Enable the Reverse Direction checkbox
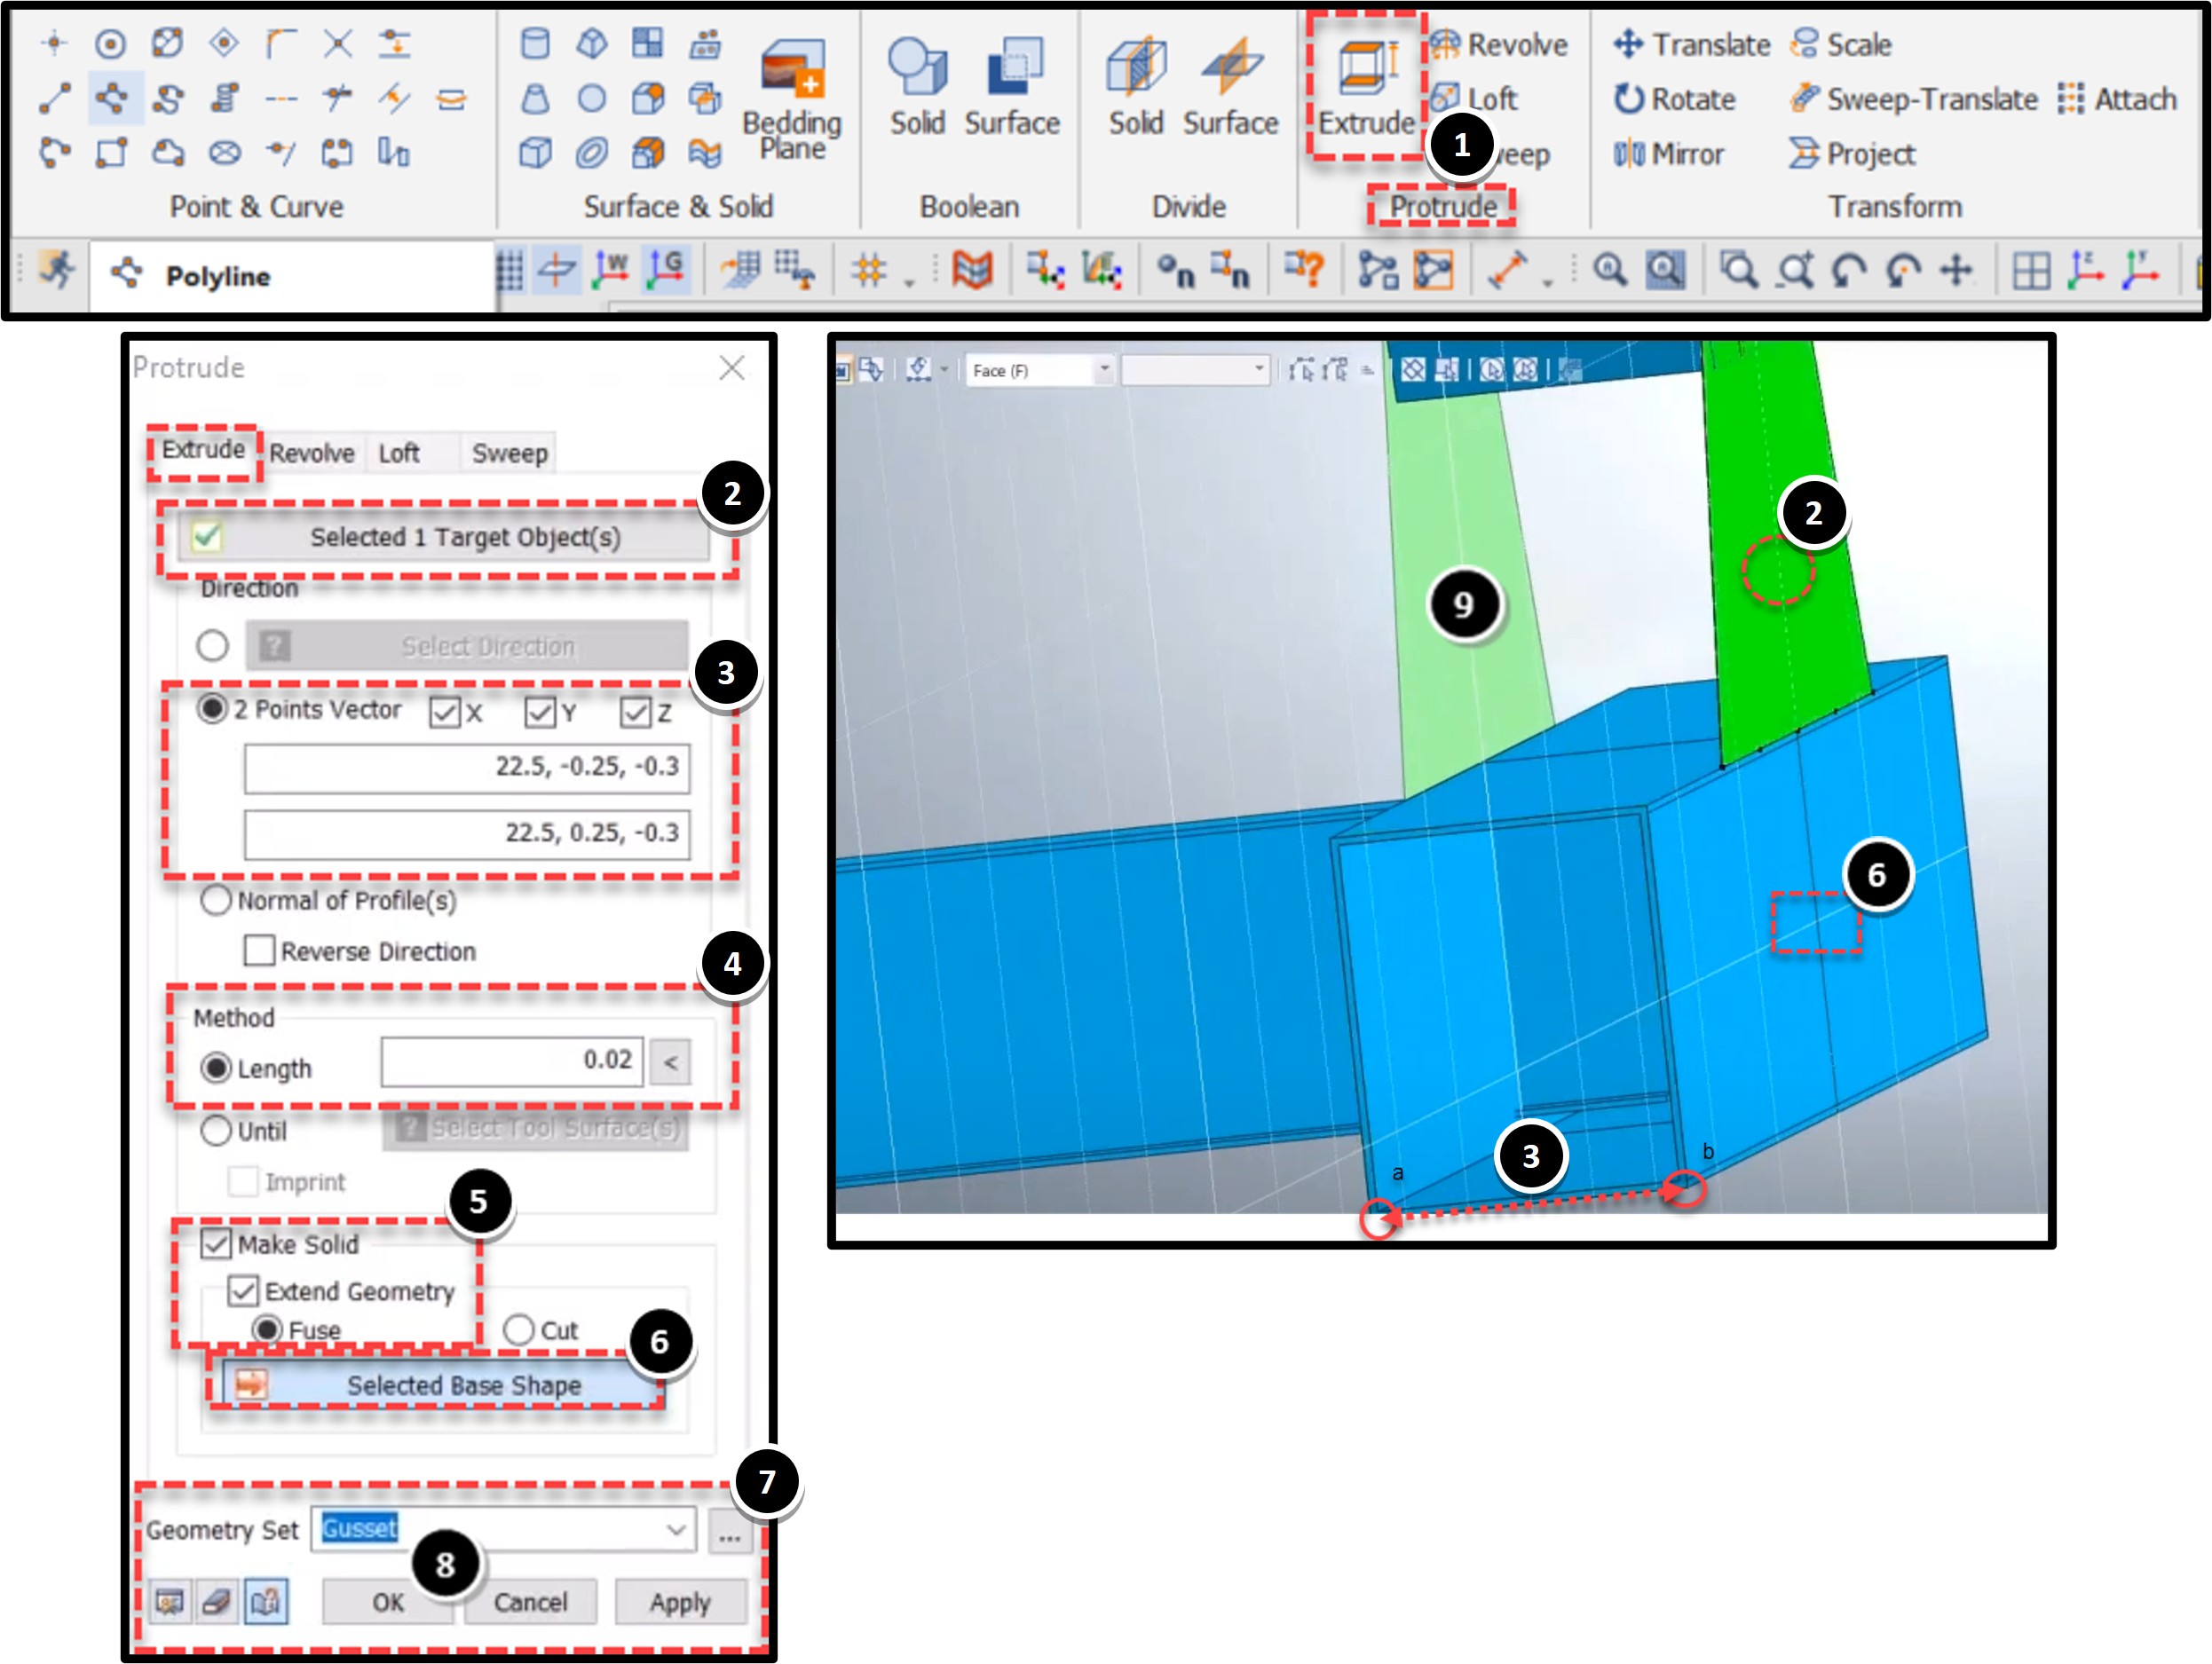Screen dimensions: 2212x1664 [x=258, y=951]
